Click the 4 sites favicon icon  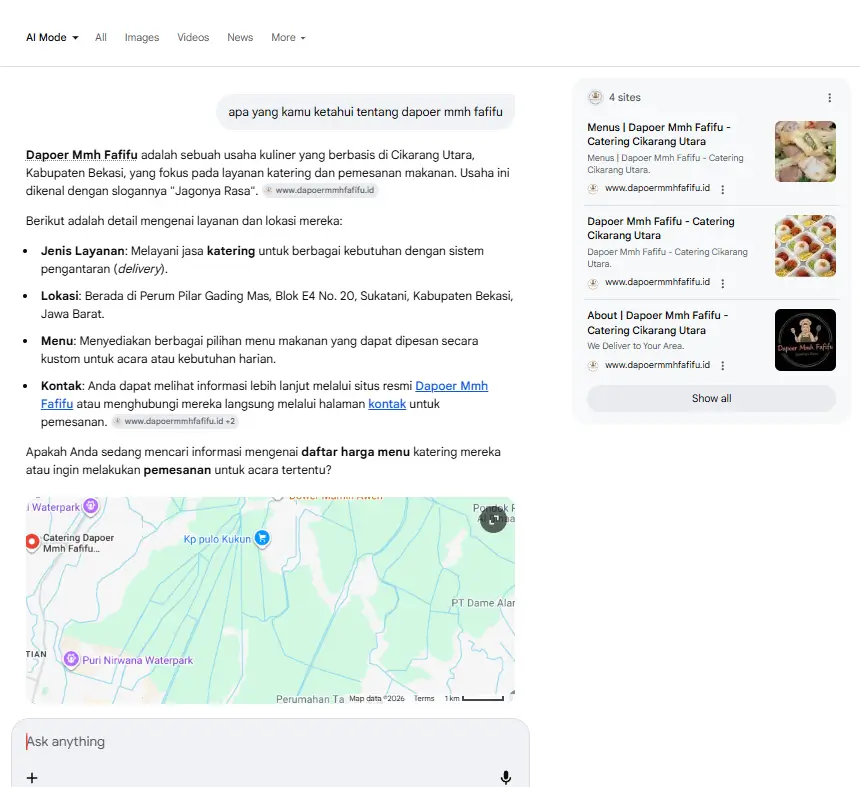[595, 97]
